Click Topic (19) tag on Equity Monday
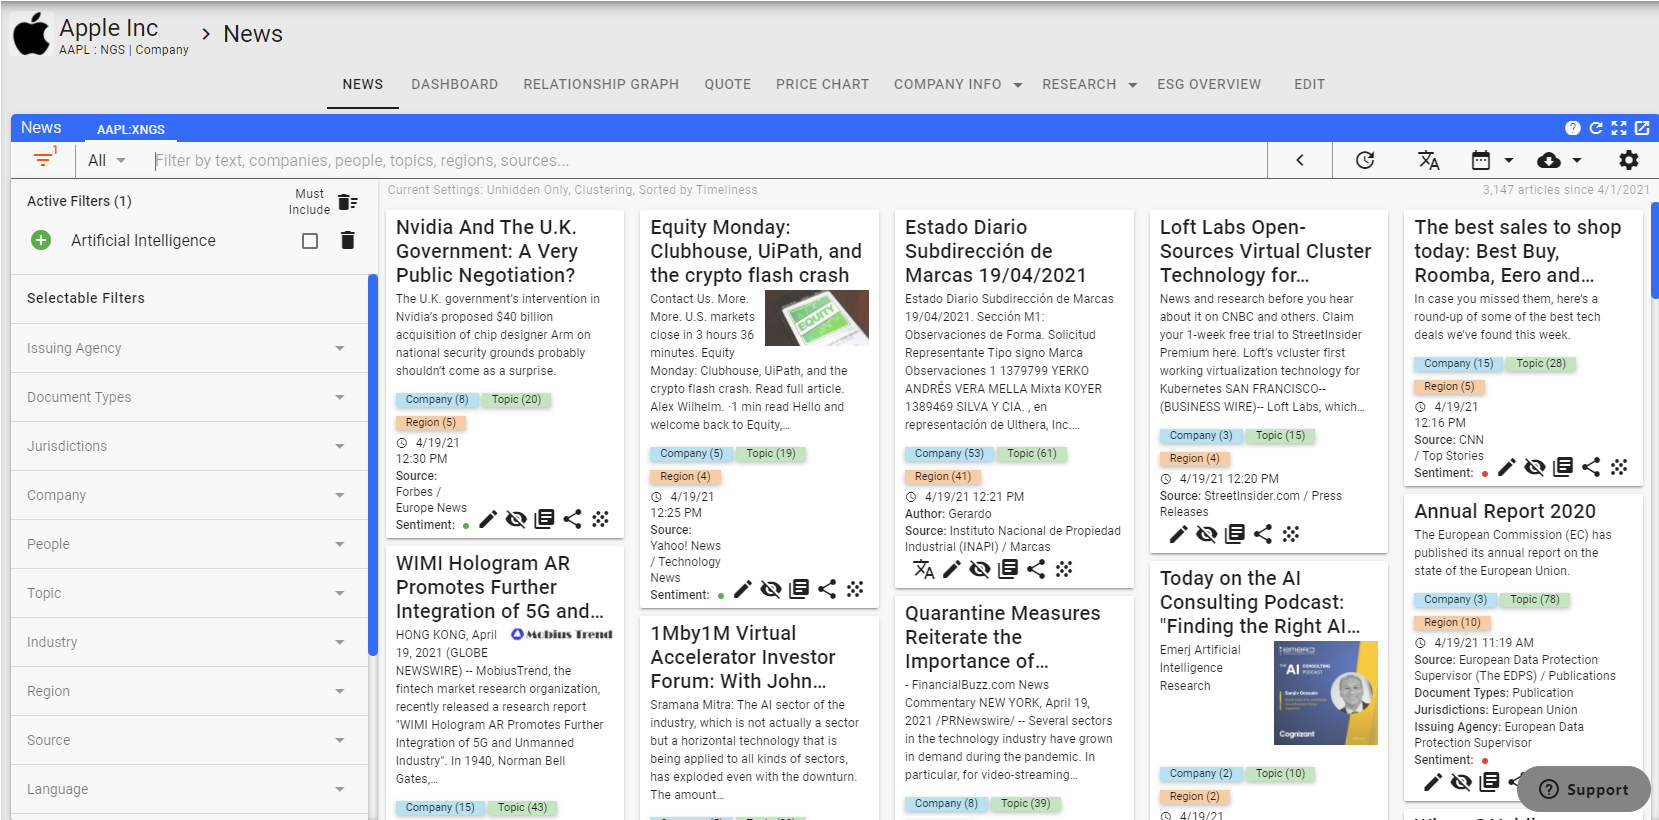The image size is (1659, 820). tap(771, 454)
